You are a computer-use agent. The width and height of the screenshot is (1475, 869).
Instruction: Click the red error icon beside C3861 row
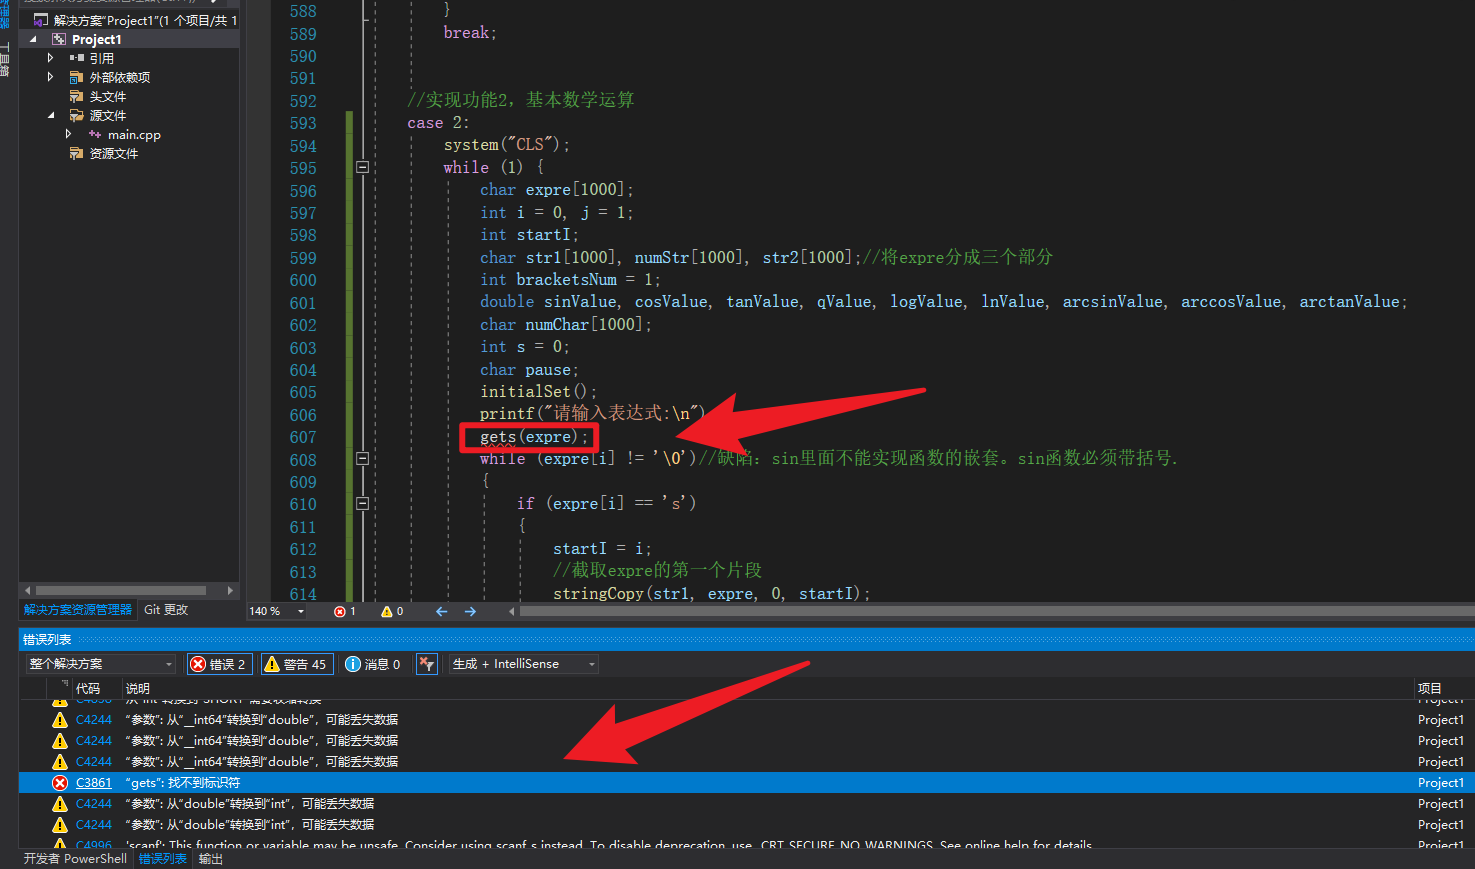point(59,782)
